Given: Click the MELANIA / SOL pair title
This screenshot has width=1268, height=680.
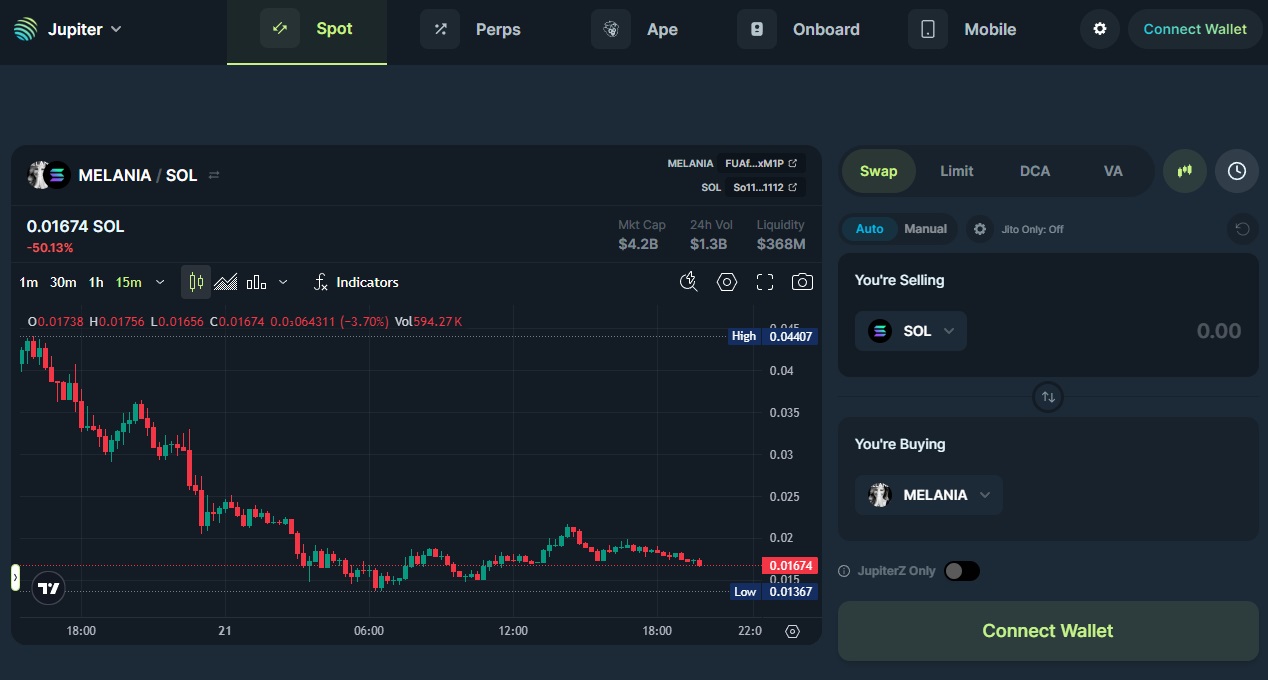Looking at the screenshot, I should click(x=138, y=175).
